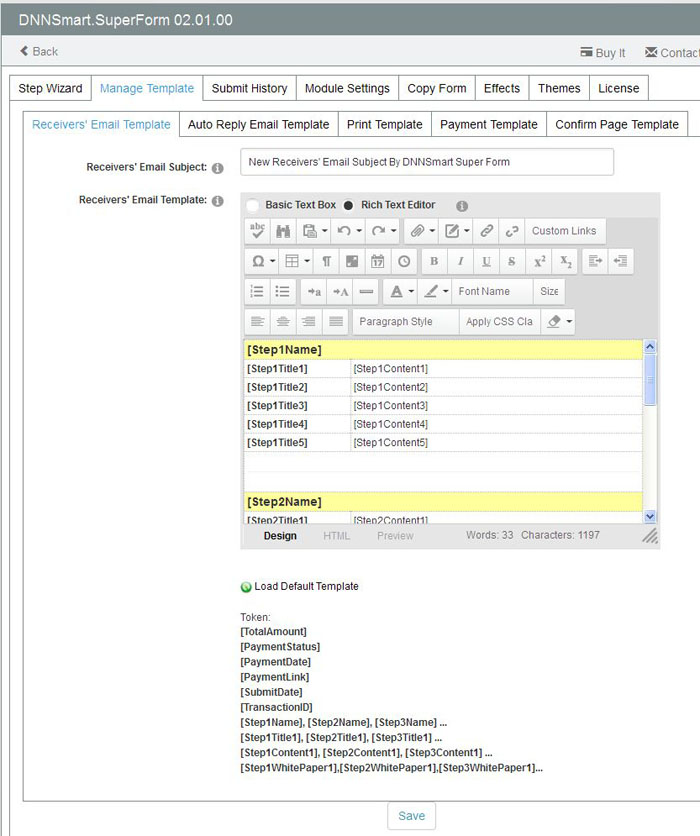Click the Receivers' Email Subject field
This screenshot has height=836, width=700.
coord(427,162)
